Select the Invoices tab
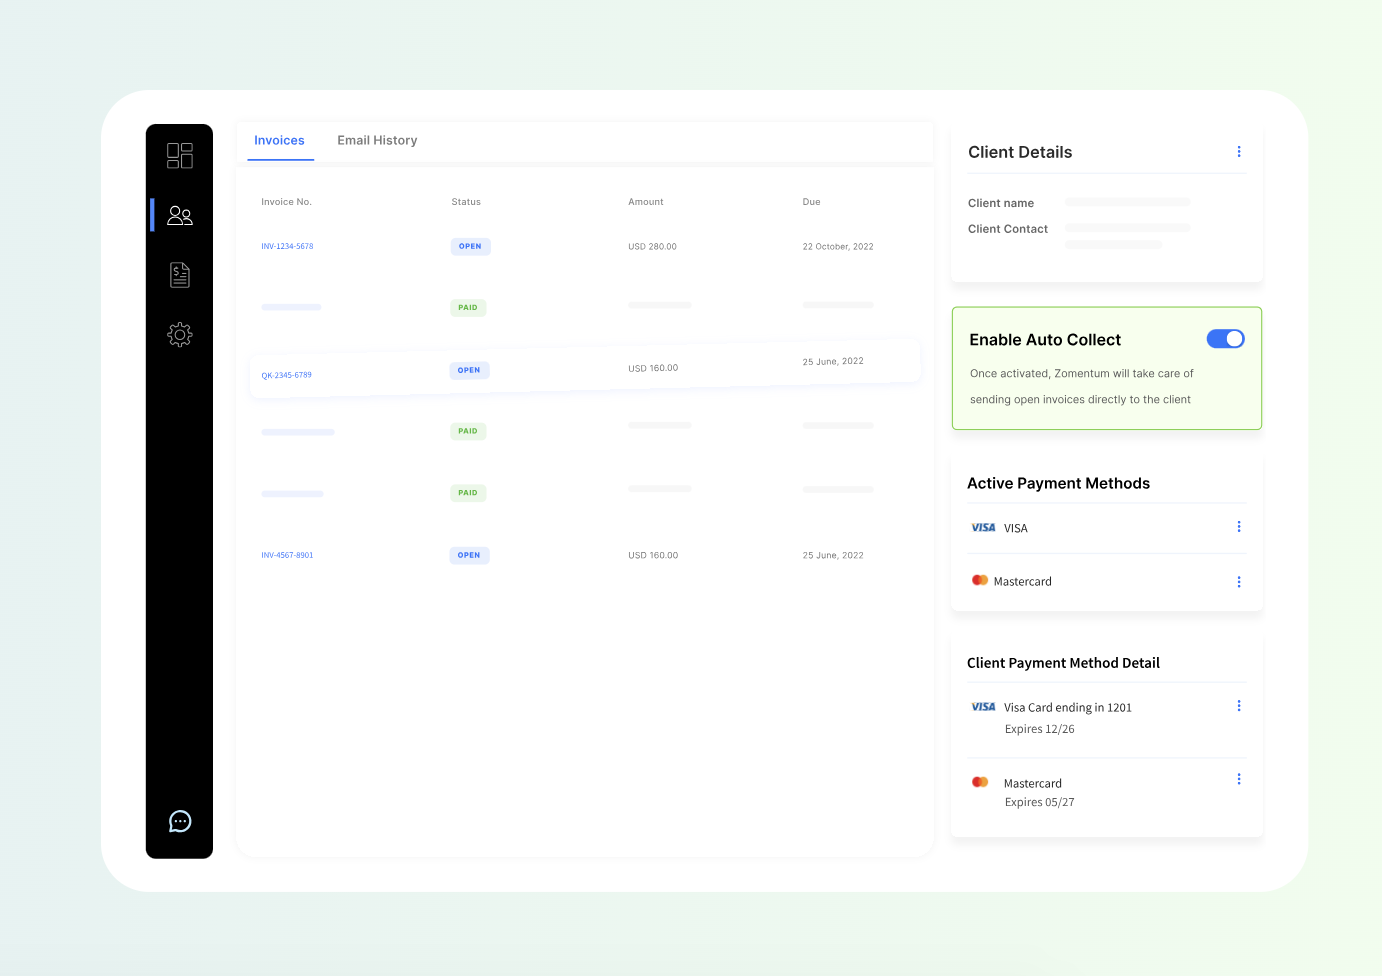 [x=279, y=140]
